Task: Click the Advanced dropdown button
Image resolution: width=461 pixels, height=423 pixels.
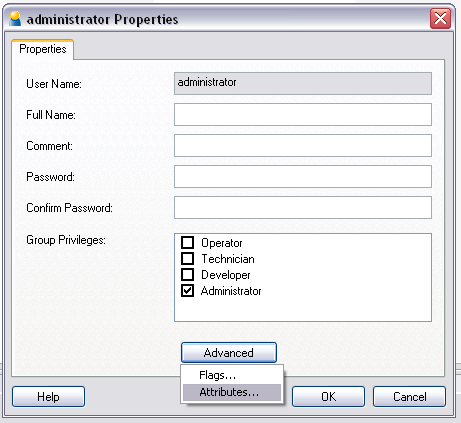Action: pyautogui.click(x=229, y=352)
